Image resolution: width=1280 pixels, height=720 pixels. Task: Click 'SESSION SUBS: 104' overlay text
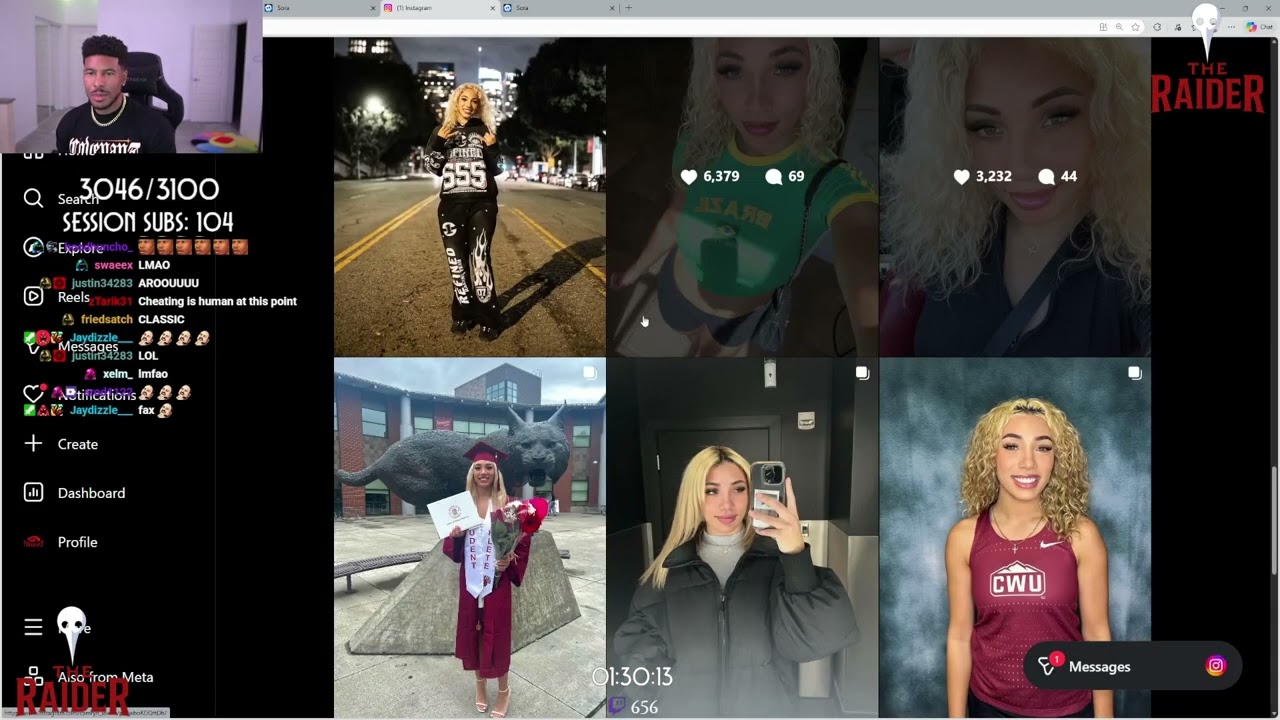148,222
